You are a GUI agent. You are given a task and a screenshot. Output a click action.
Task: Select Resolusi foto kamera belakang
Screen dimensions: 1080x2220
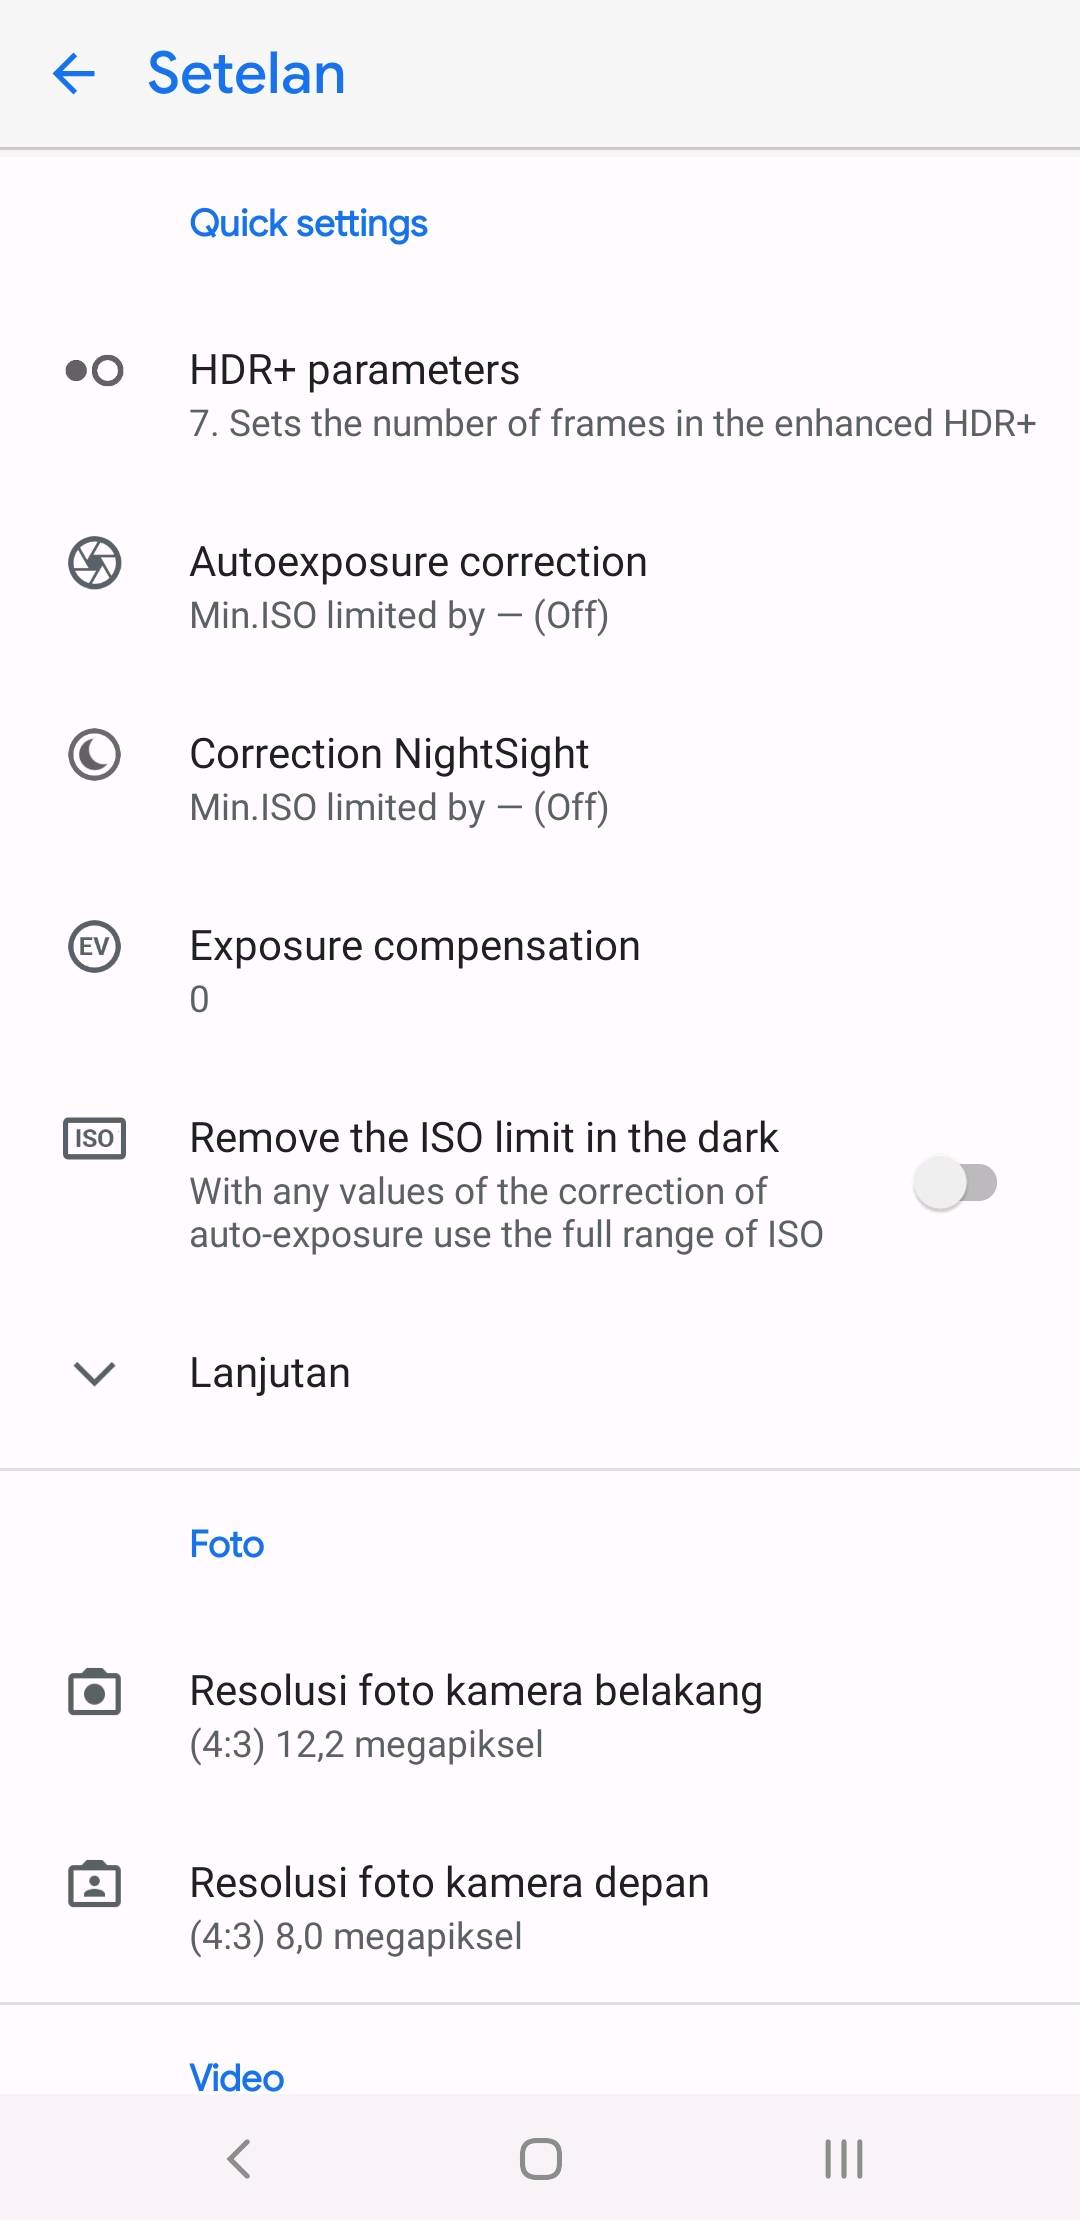click(x=476, y=1715)
